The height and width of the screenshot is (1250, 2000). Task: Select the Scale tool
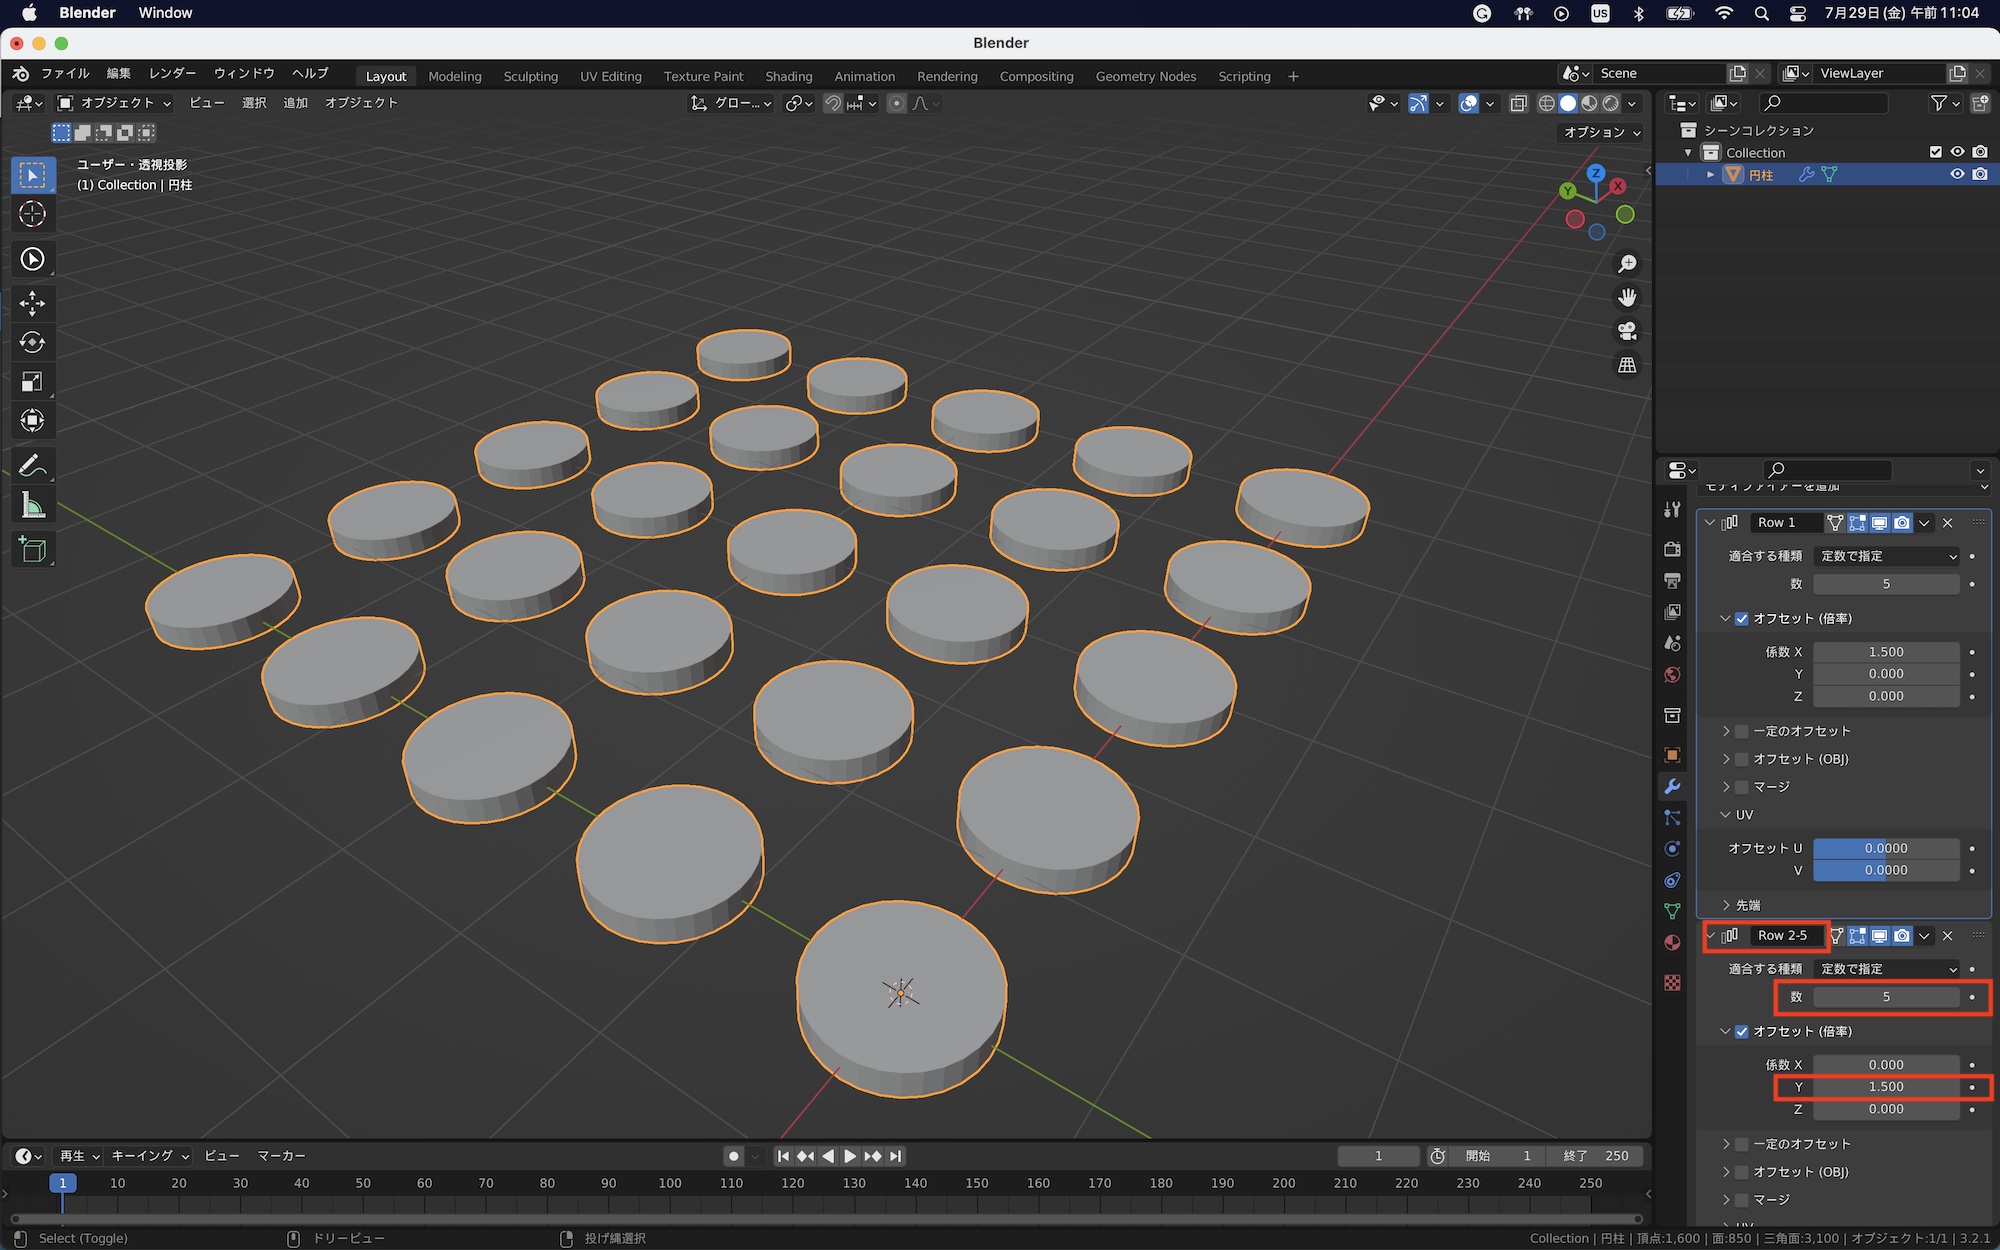coord(32,382)
